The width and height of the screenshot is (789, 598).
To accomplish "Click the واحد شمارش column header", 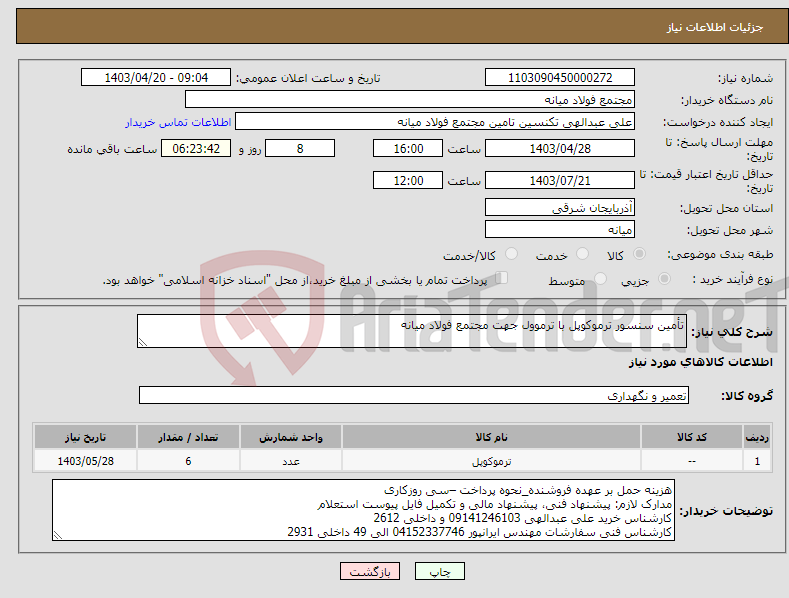I will pos(291,437).
